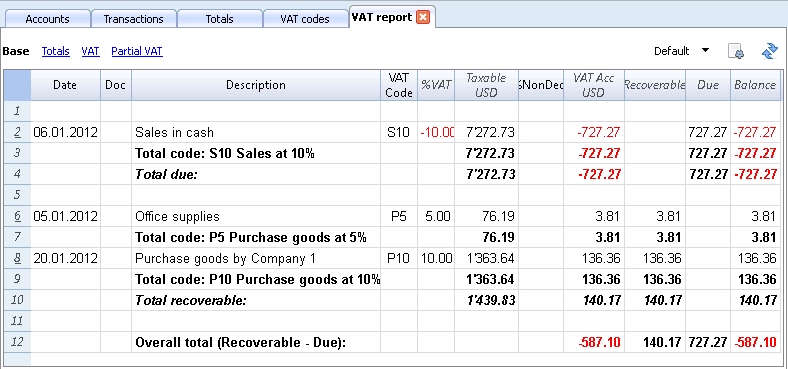
Task: Switch to the Accounts tab
Action: pyautogui.click(x=47, y=19)
